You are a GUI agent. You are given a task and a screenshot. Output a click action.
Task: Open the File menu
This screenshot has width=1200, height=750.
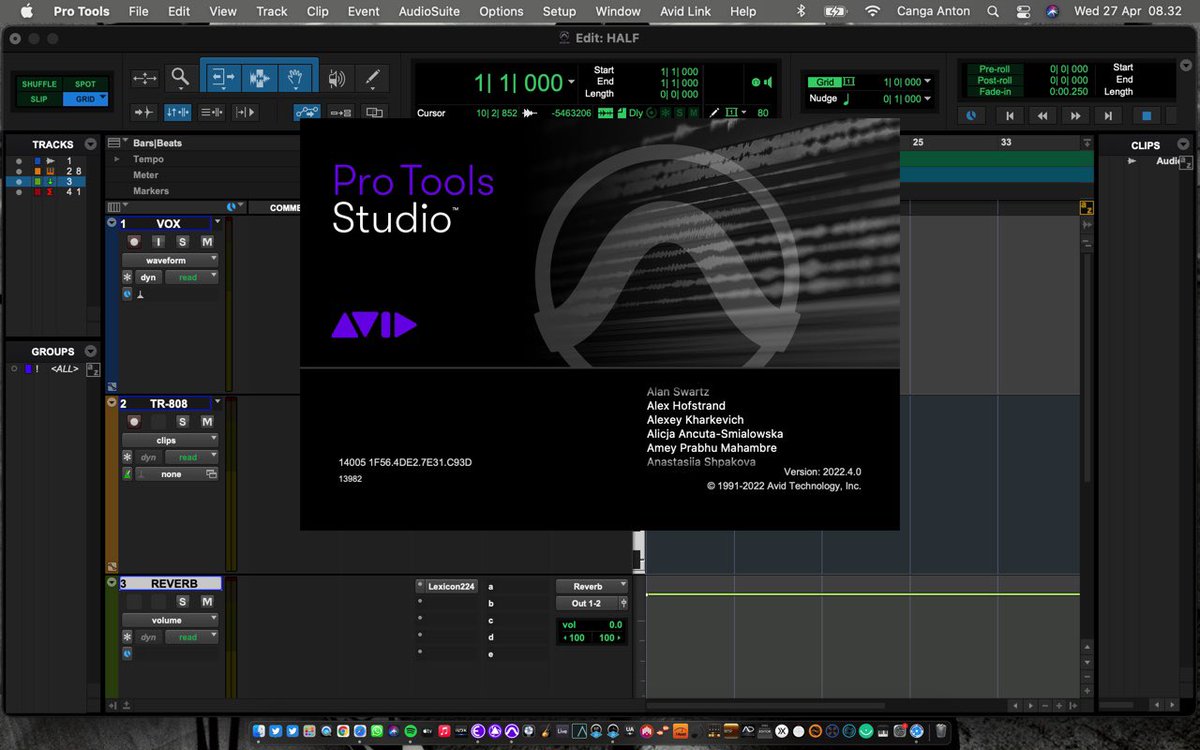click(138, 11)
